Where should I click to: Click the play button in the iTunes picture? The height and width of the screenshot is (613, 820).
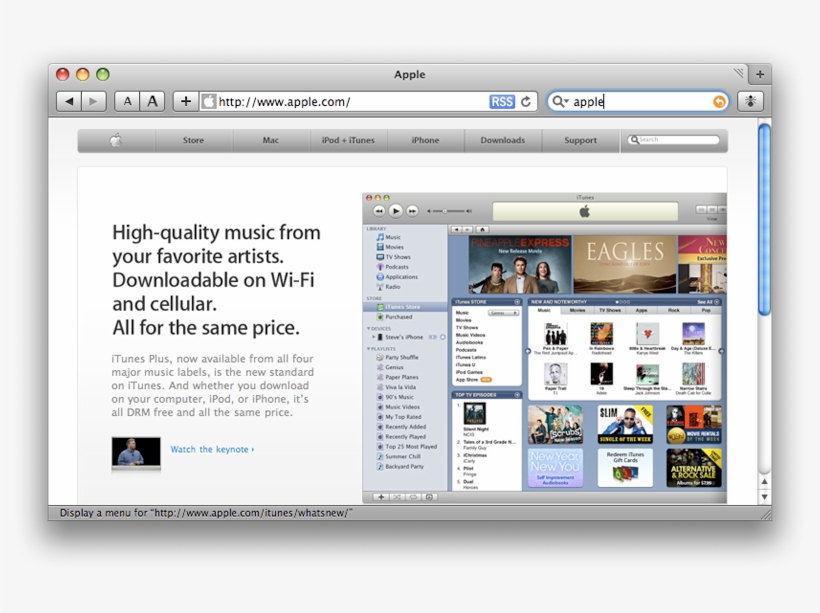click(396, 211)
